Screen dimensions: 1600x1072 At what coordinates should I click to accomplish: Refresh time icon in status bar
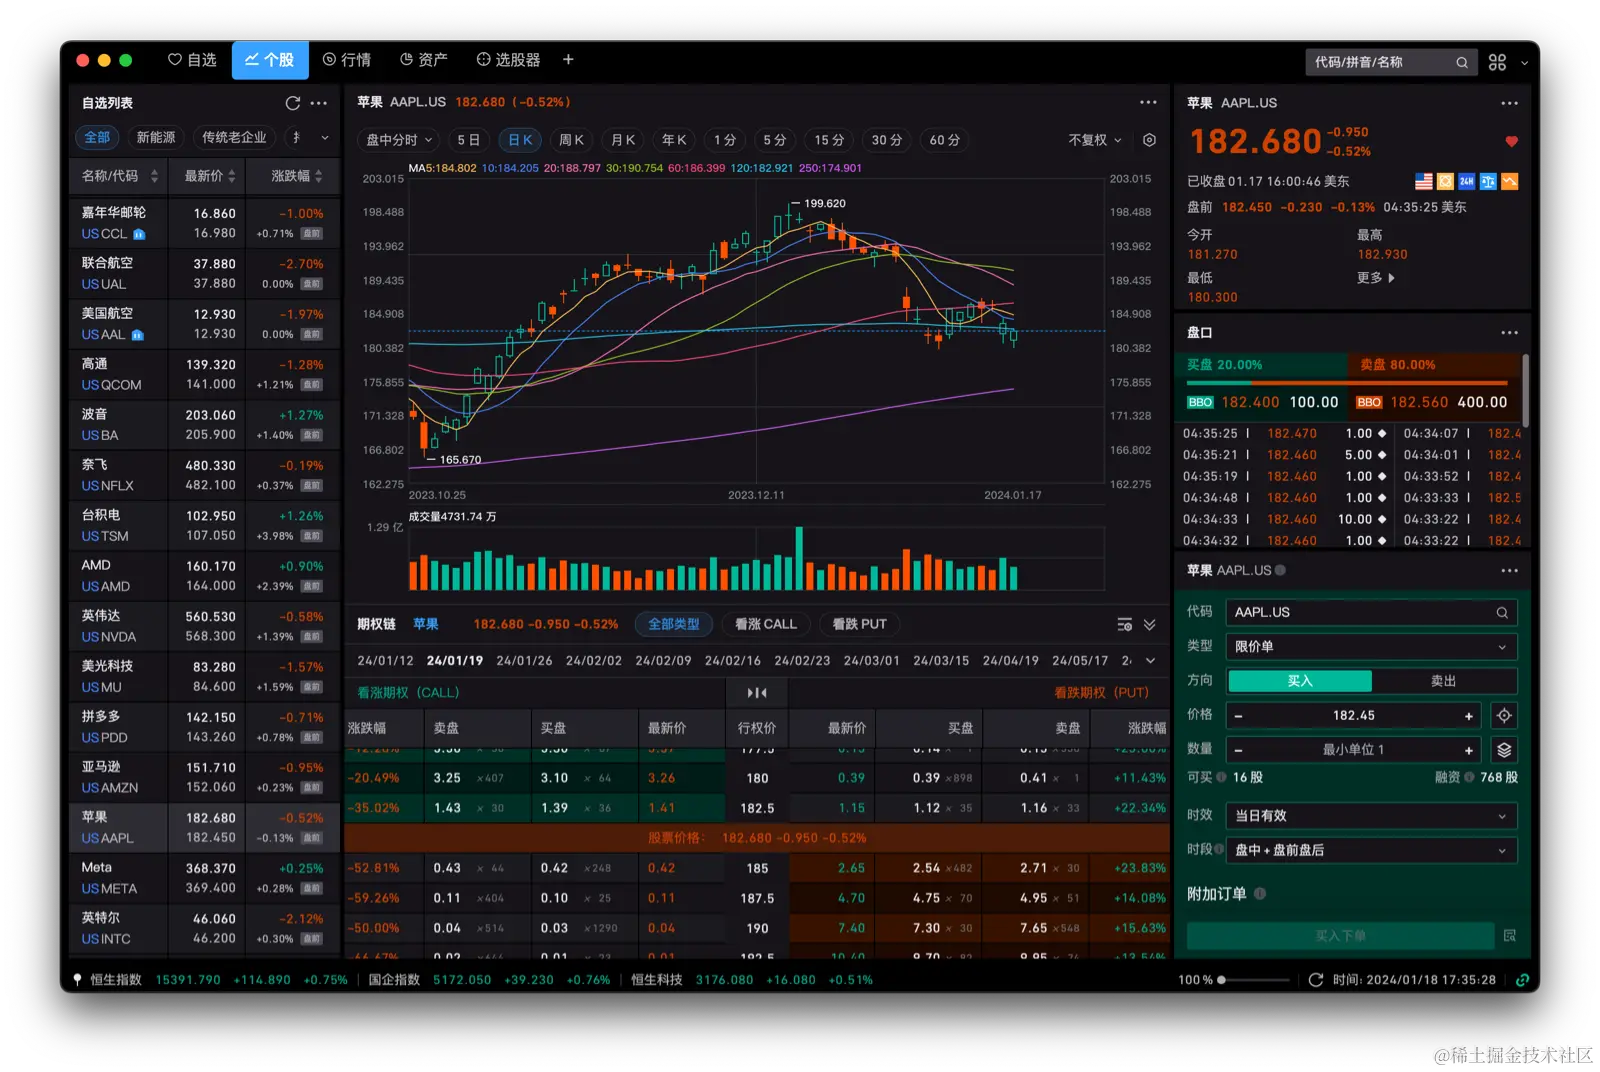tap(1316, 980)
